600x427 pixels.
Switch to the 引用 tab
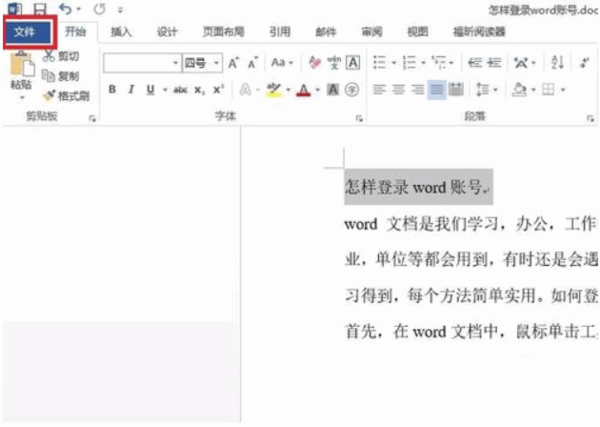point(279,32)
